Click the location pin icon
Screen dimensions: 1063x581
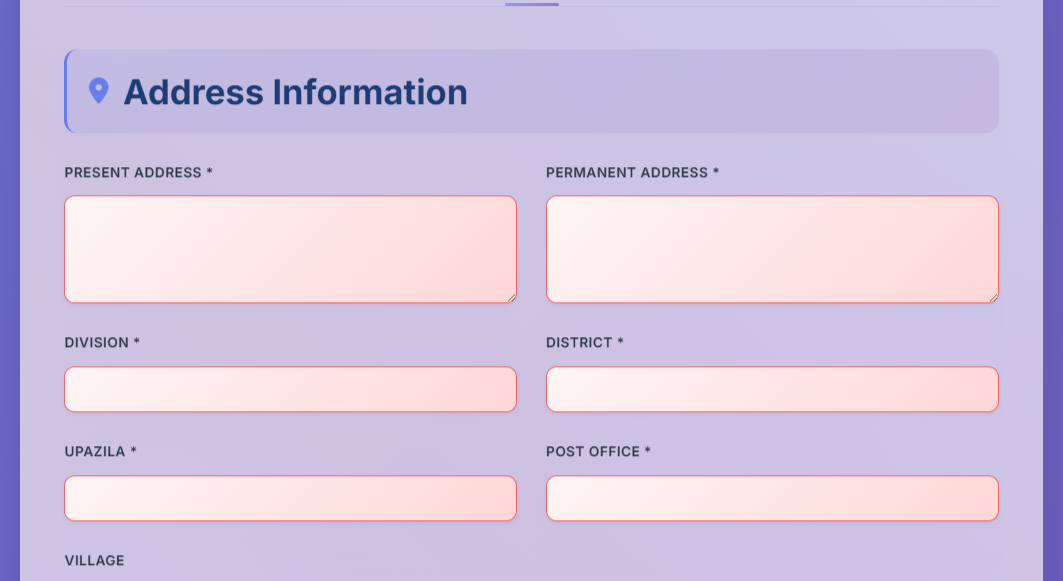point(99,91)
